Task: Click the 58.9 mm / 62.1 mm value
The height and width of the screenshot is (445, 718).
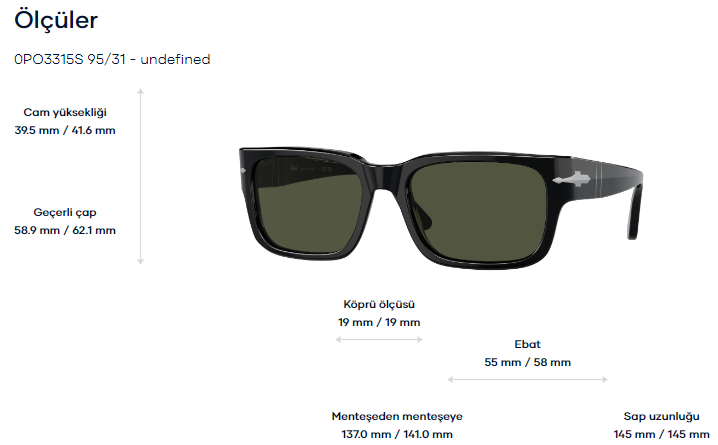Action: tap(65, 230)
